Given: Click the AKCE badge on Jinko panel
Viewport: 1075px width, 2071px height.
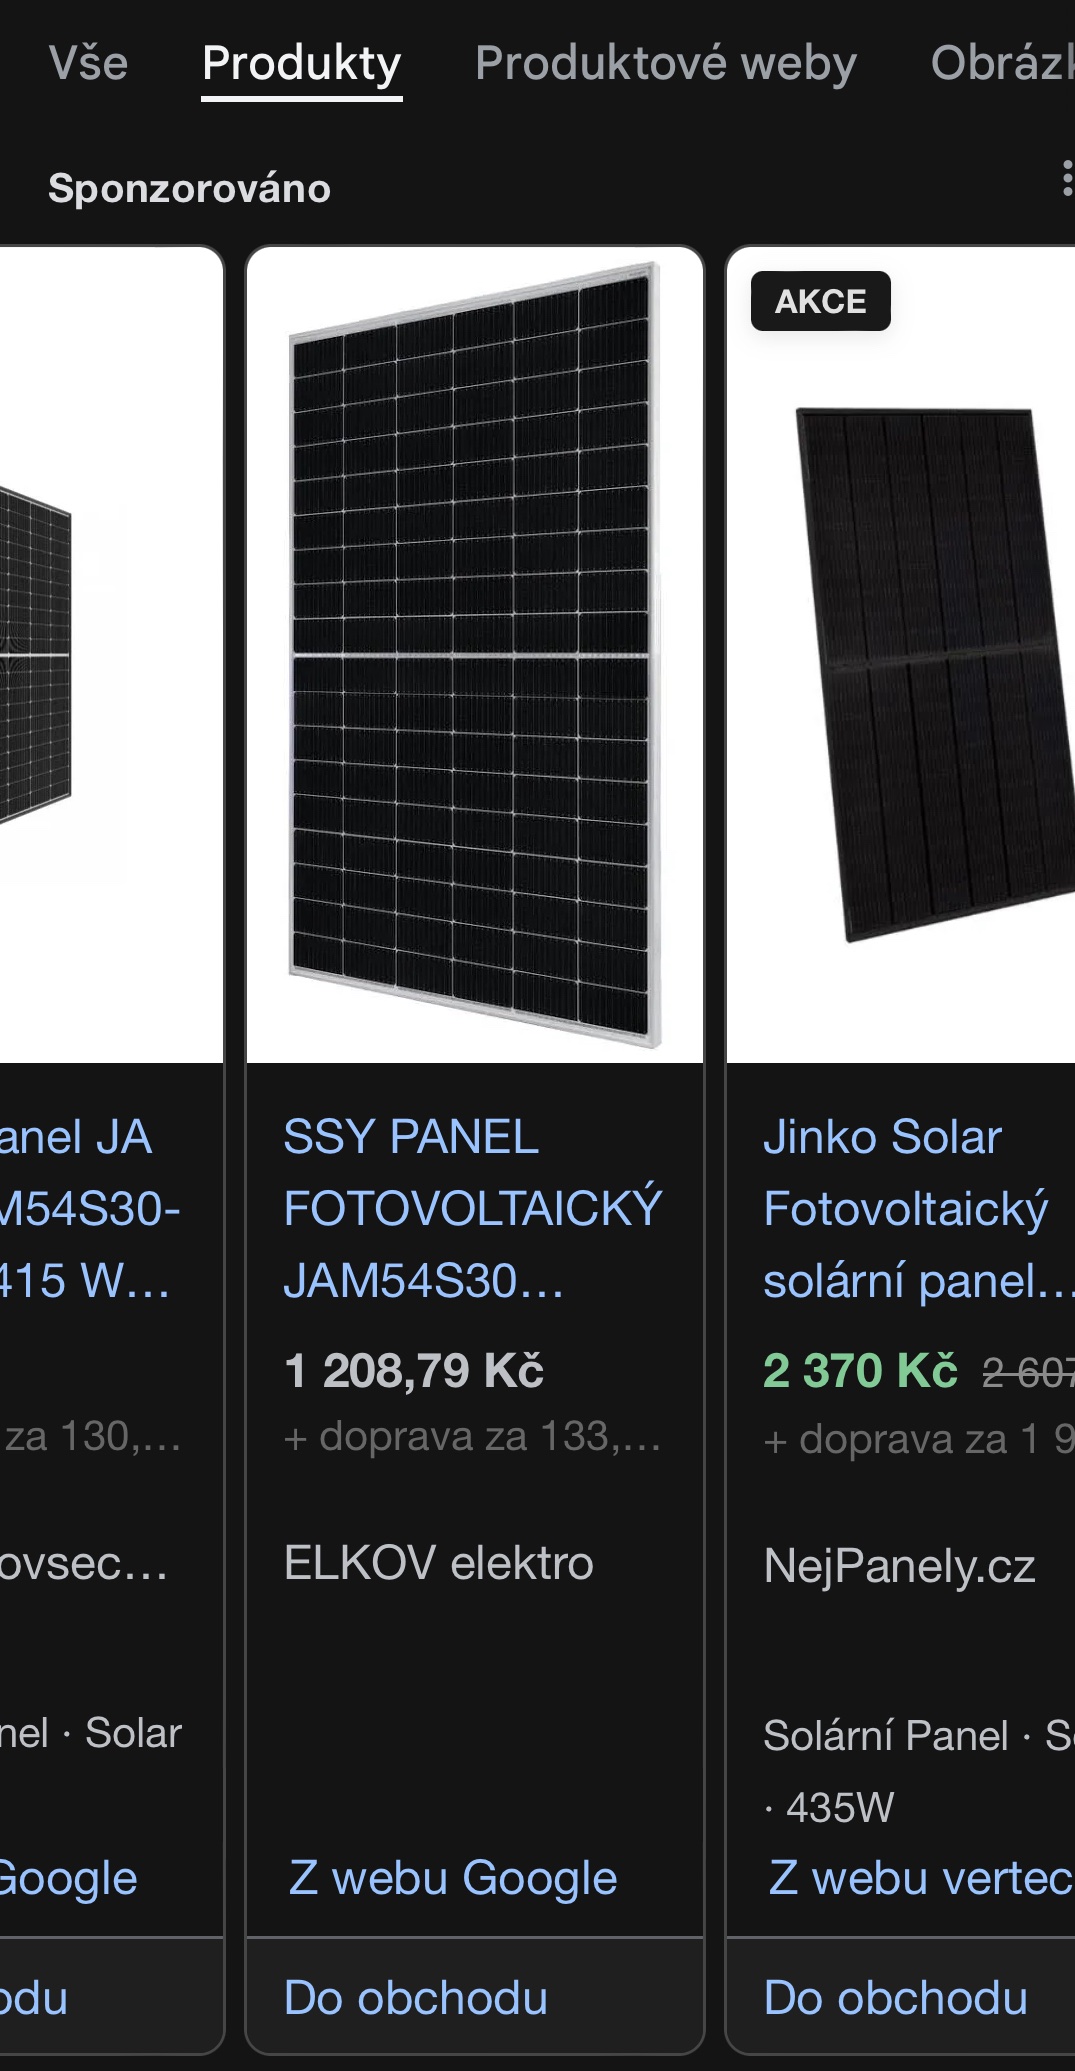Looking at the screenshot, I should click(820, 301).
